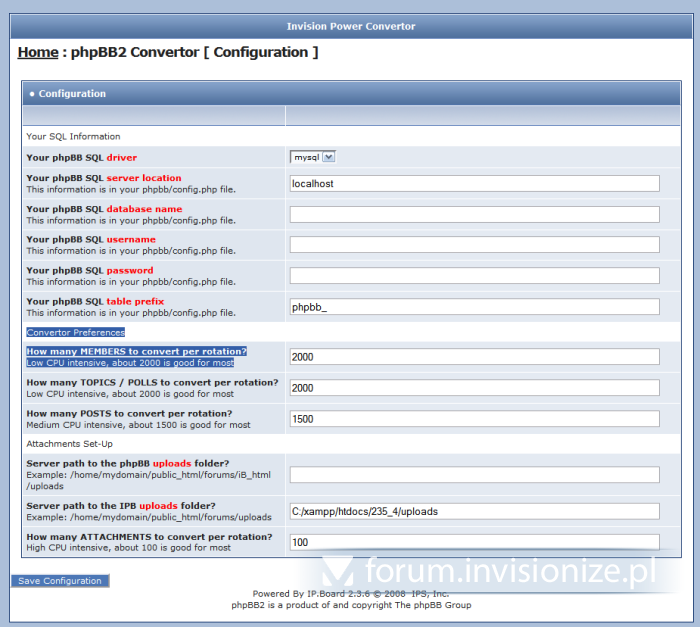700x627 pixels.
Task: Focus the phpBB uploads folder path input
Action: pyautogui.click(x=474, y=474)
